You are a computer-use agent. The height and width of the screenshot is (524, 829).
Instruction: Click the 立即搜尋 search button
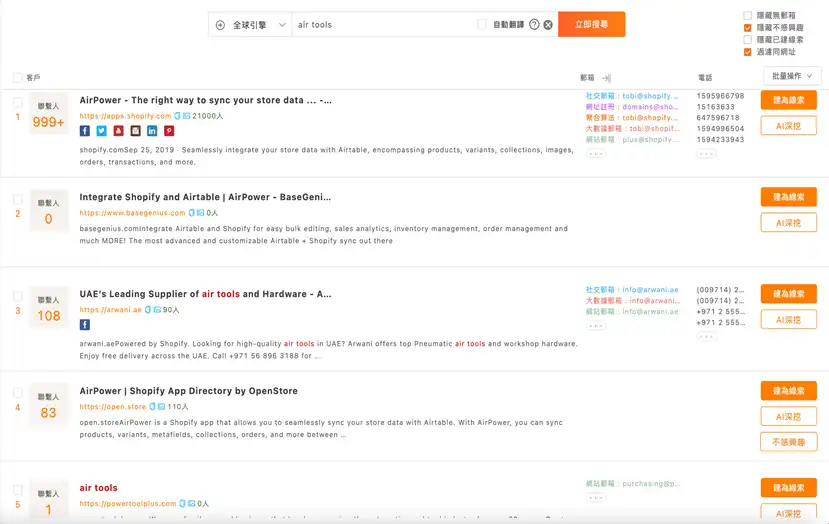(x=592, y=24)
